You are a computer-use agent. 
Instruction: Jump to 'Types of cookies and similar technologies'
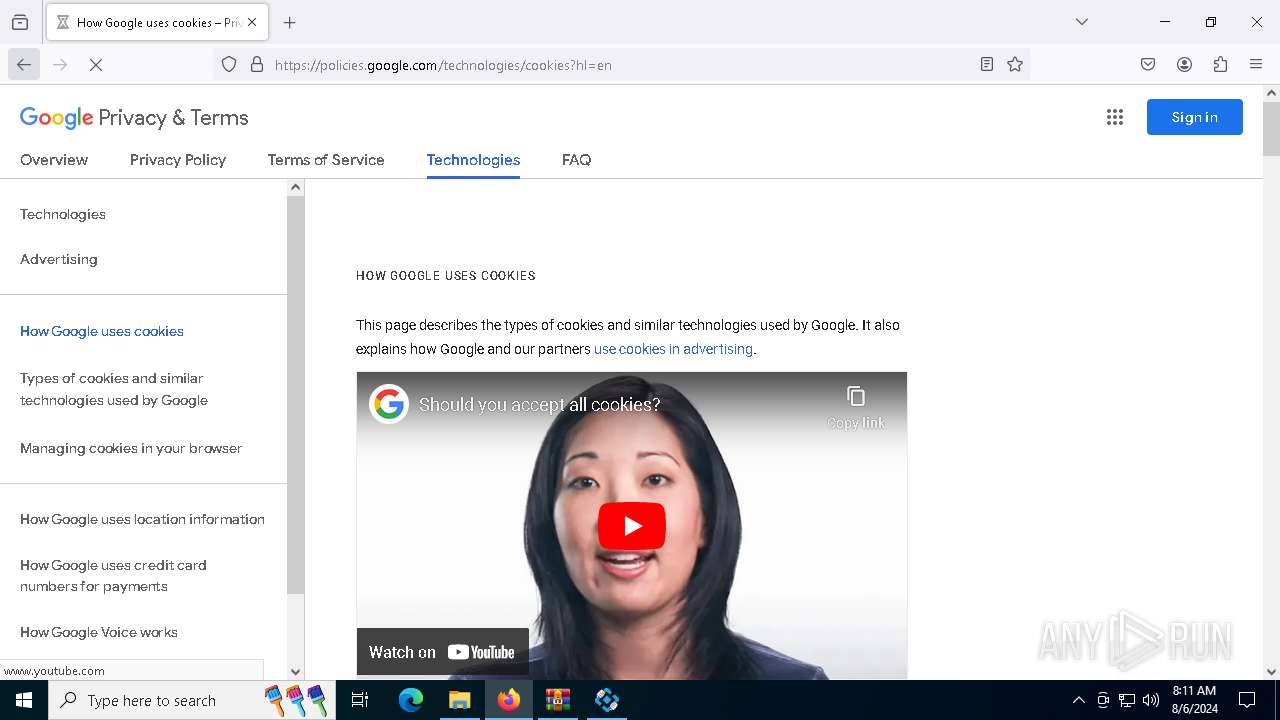pos(114,389)
